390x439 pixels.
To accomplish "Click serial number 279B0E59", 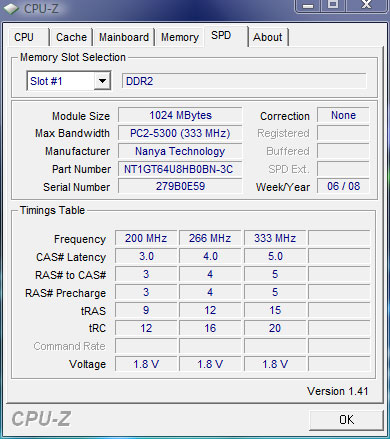I will pyautogui.click(x=180, y=186).
